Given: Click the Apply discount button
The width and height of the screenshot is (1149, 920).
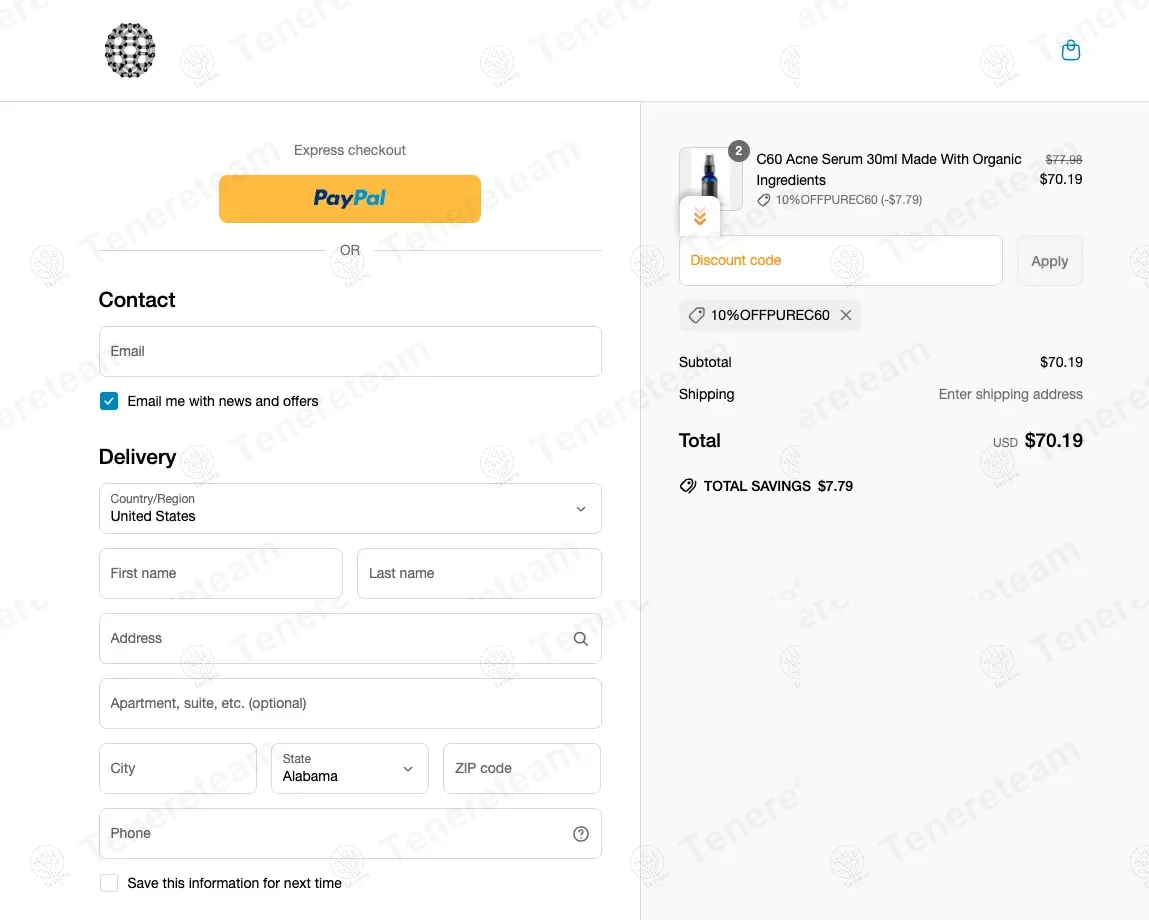Looking at the screenshot, I should [1049, 261].
